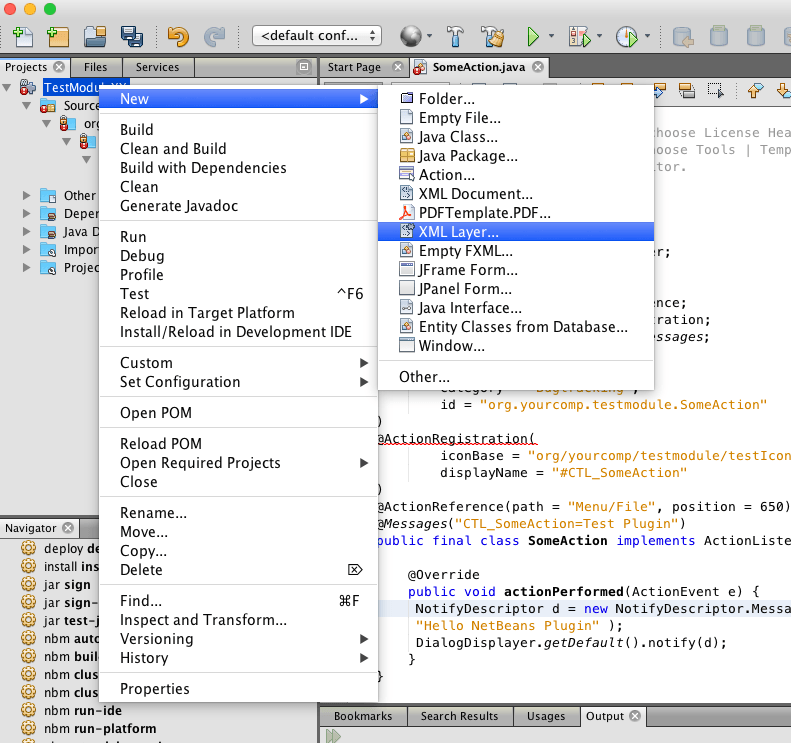Click the Undo arrow icon
791x743 pixels.
click(178, 36)
